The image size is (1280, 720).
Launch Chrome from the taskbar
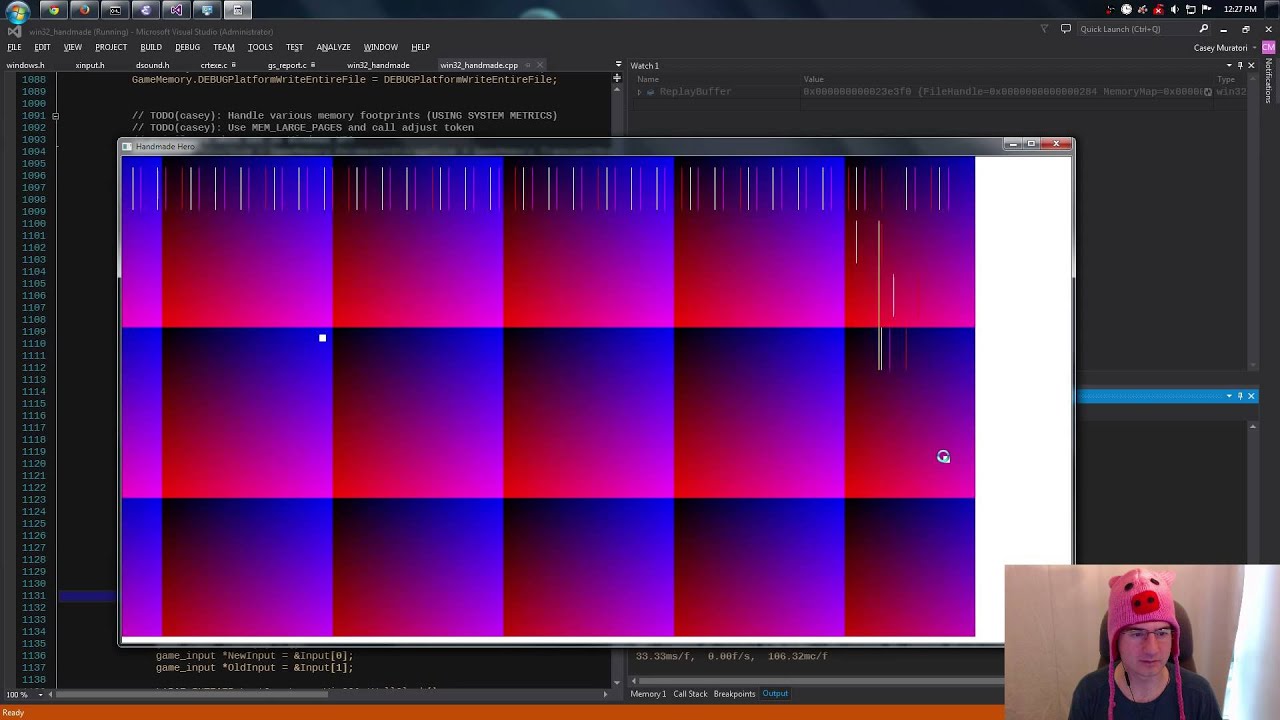(54, 10)
